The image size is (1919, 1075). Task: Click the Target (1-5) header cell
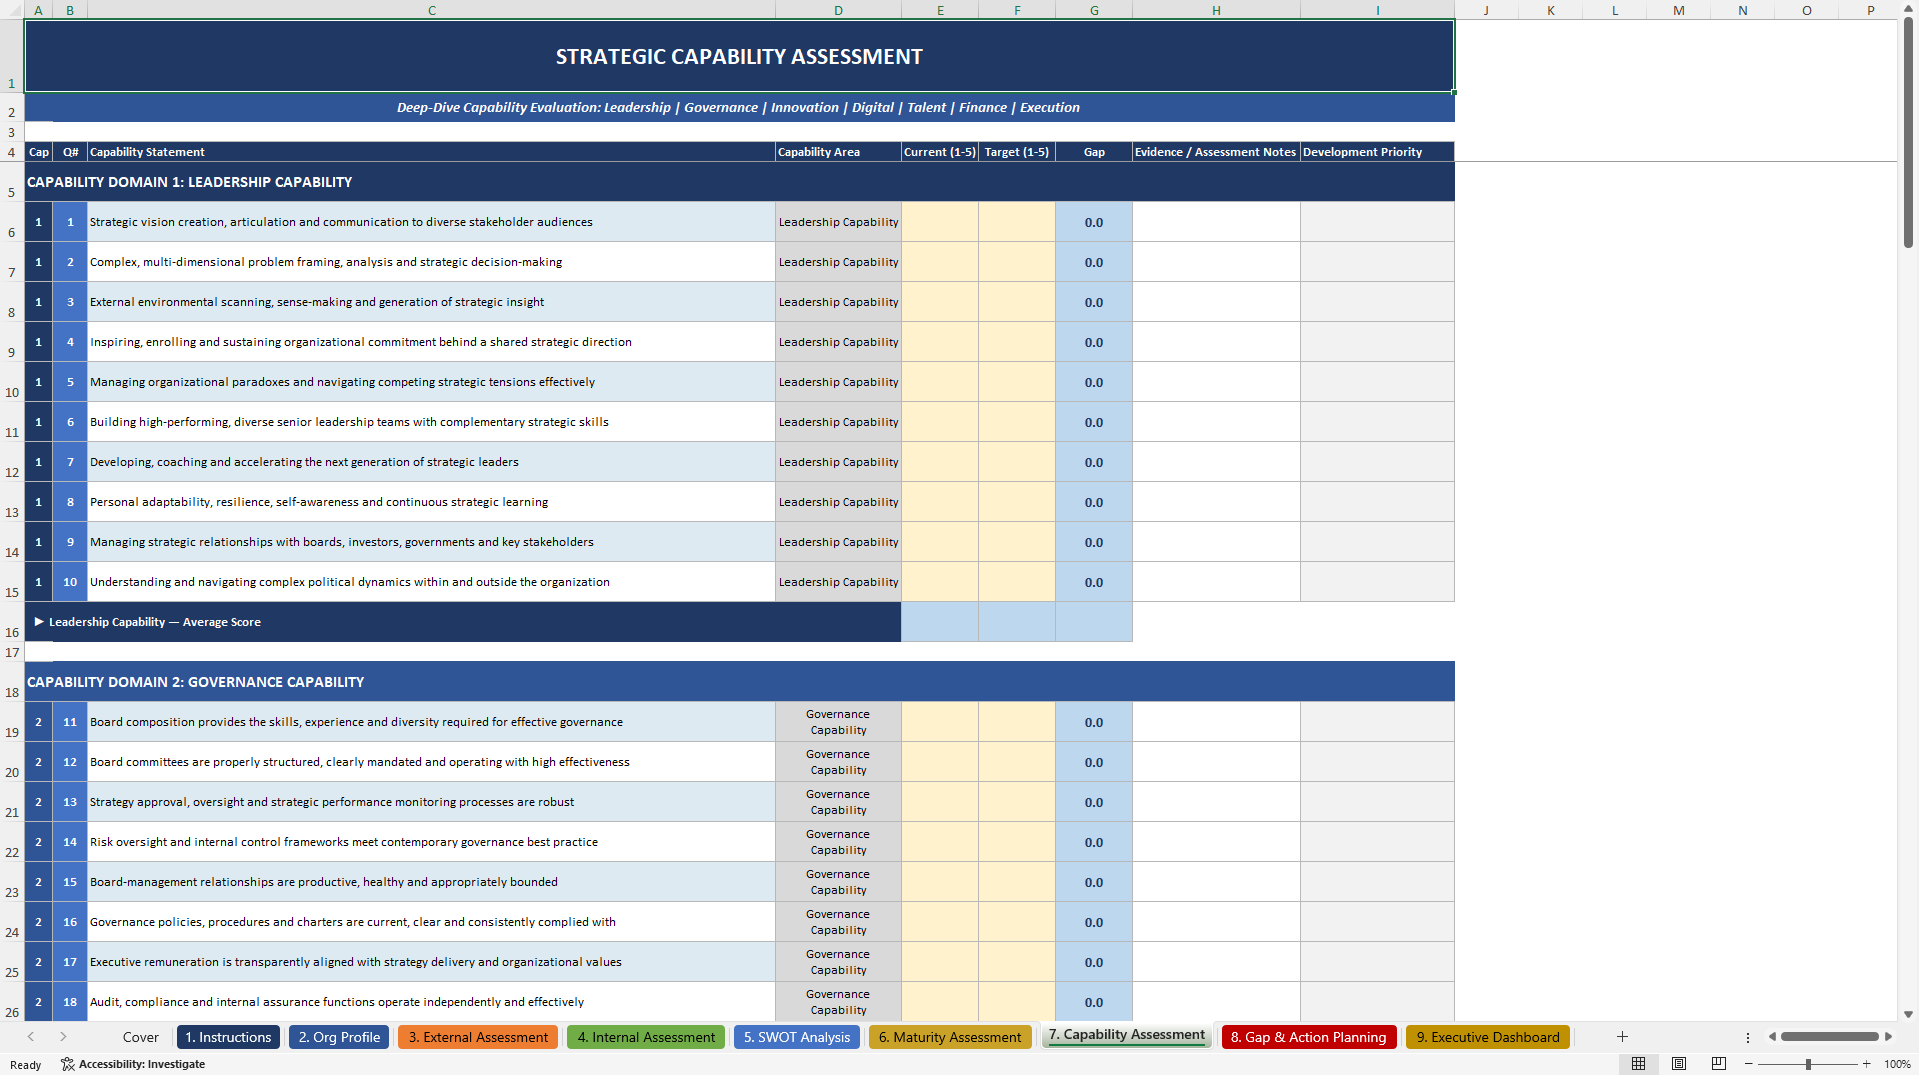[x=1016, y=152]
